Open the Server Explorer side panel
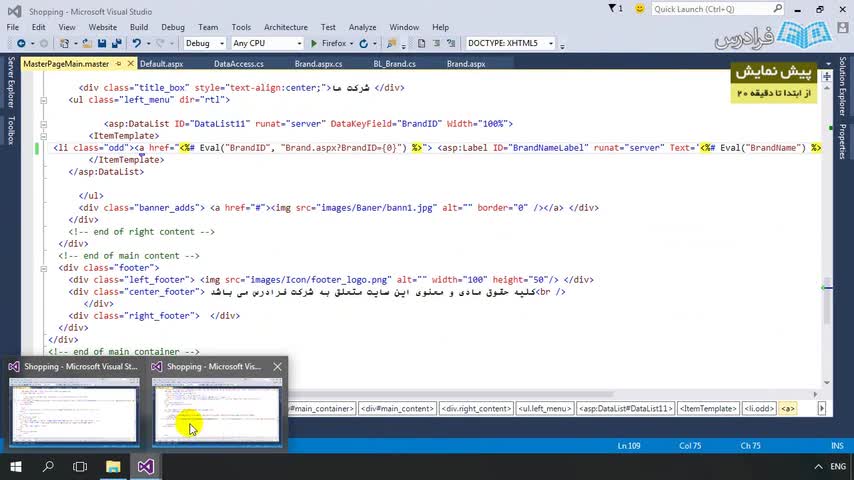 pos(11,82)
